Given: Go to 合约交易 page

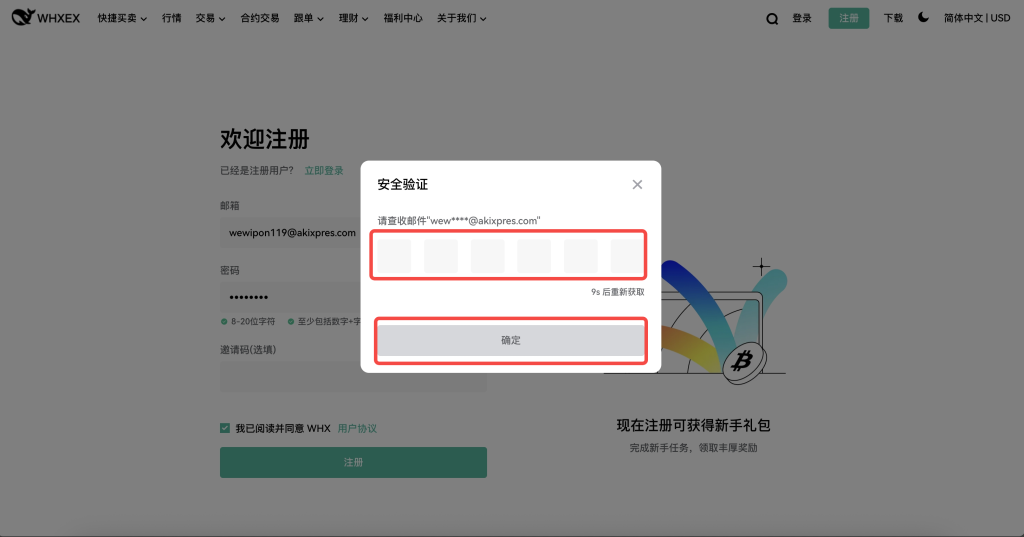Looking at the screenshot, I should click(260, 18).
